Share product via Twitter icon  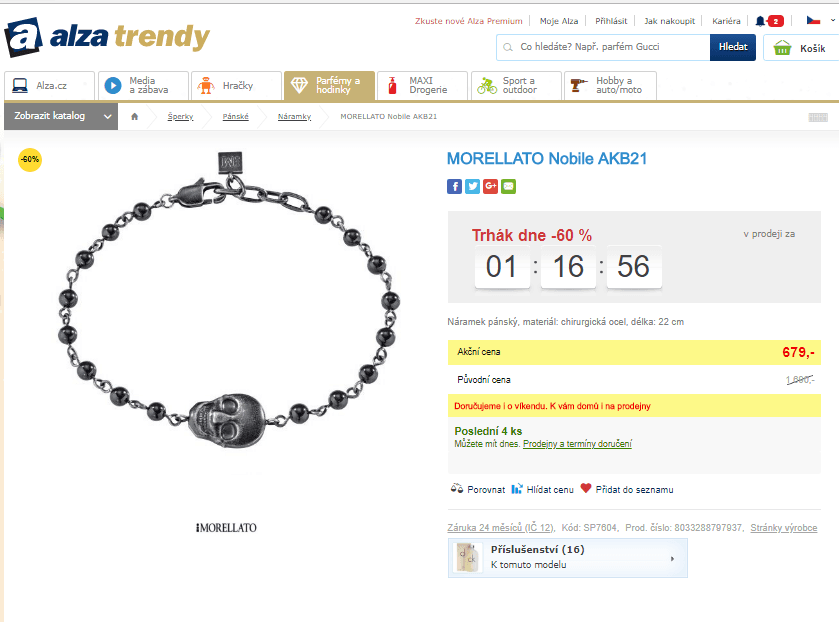(x=472, y=186)
